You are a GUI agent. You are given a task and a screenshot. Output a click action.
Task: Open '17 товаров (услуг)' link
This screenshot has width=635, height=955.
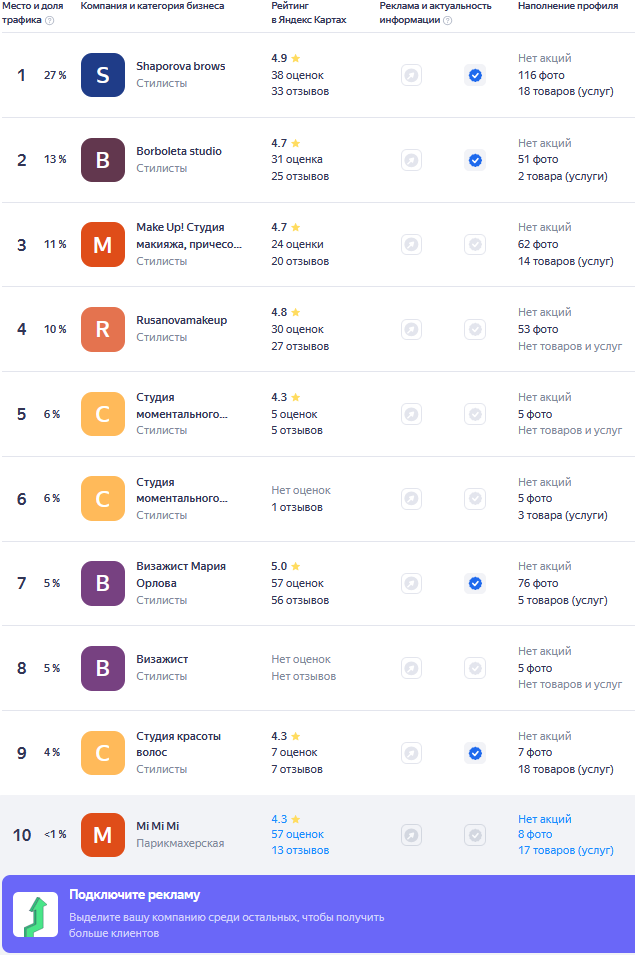tap(566, 850)
